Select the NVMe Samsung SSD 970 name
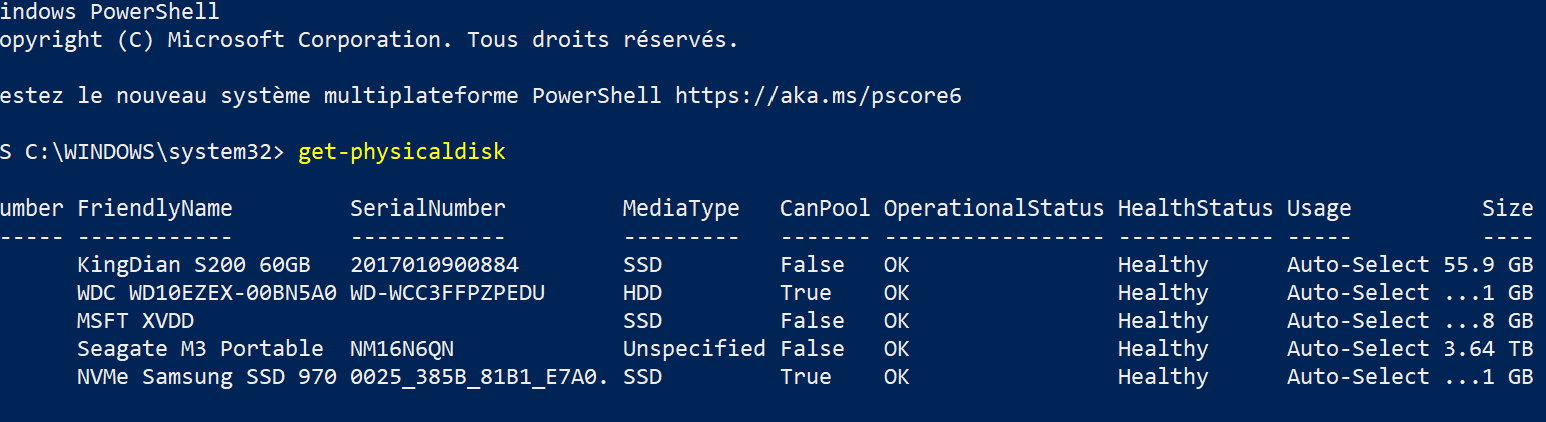Image resolution: width=1546 pixels, height=422 pixels. point(207,377)
